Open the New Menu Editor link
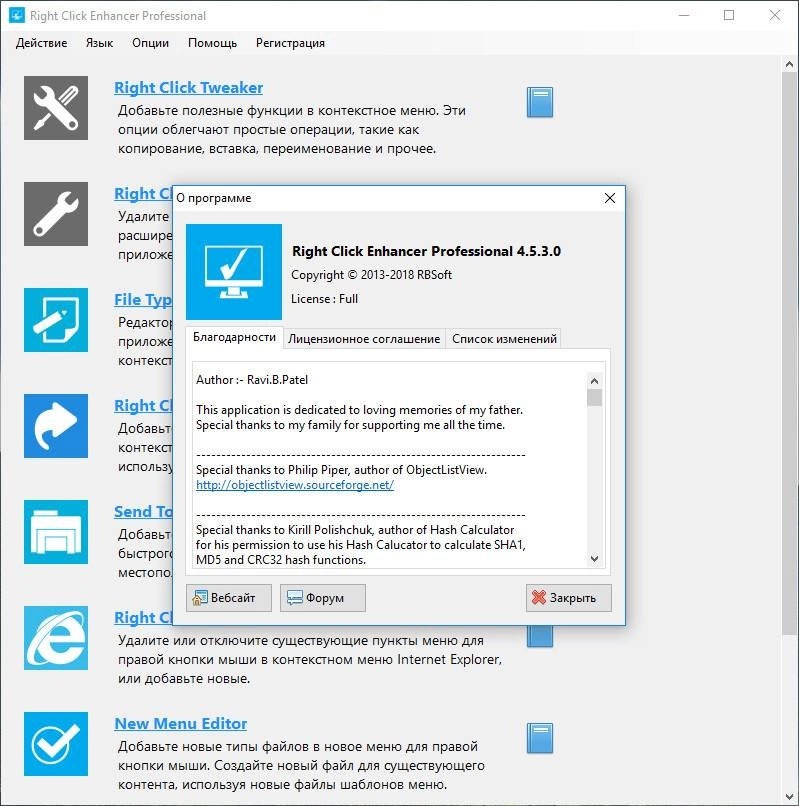The width and height of the screenshot is (799, 806). [180, 723]
